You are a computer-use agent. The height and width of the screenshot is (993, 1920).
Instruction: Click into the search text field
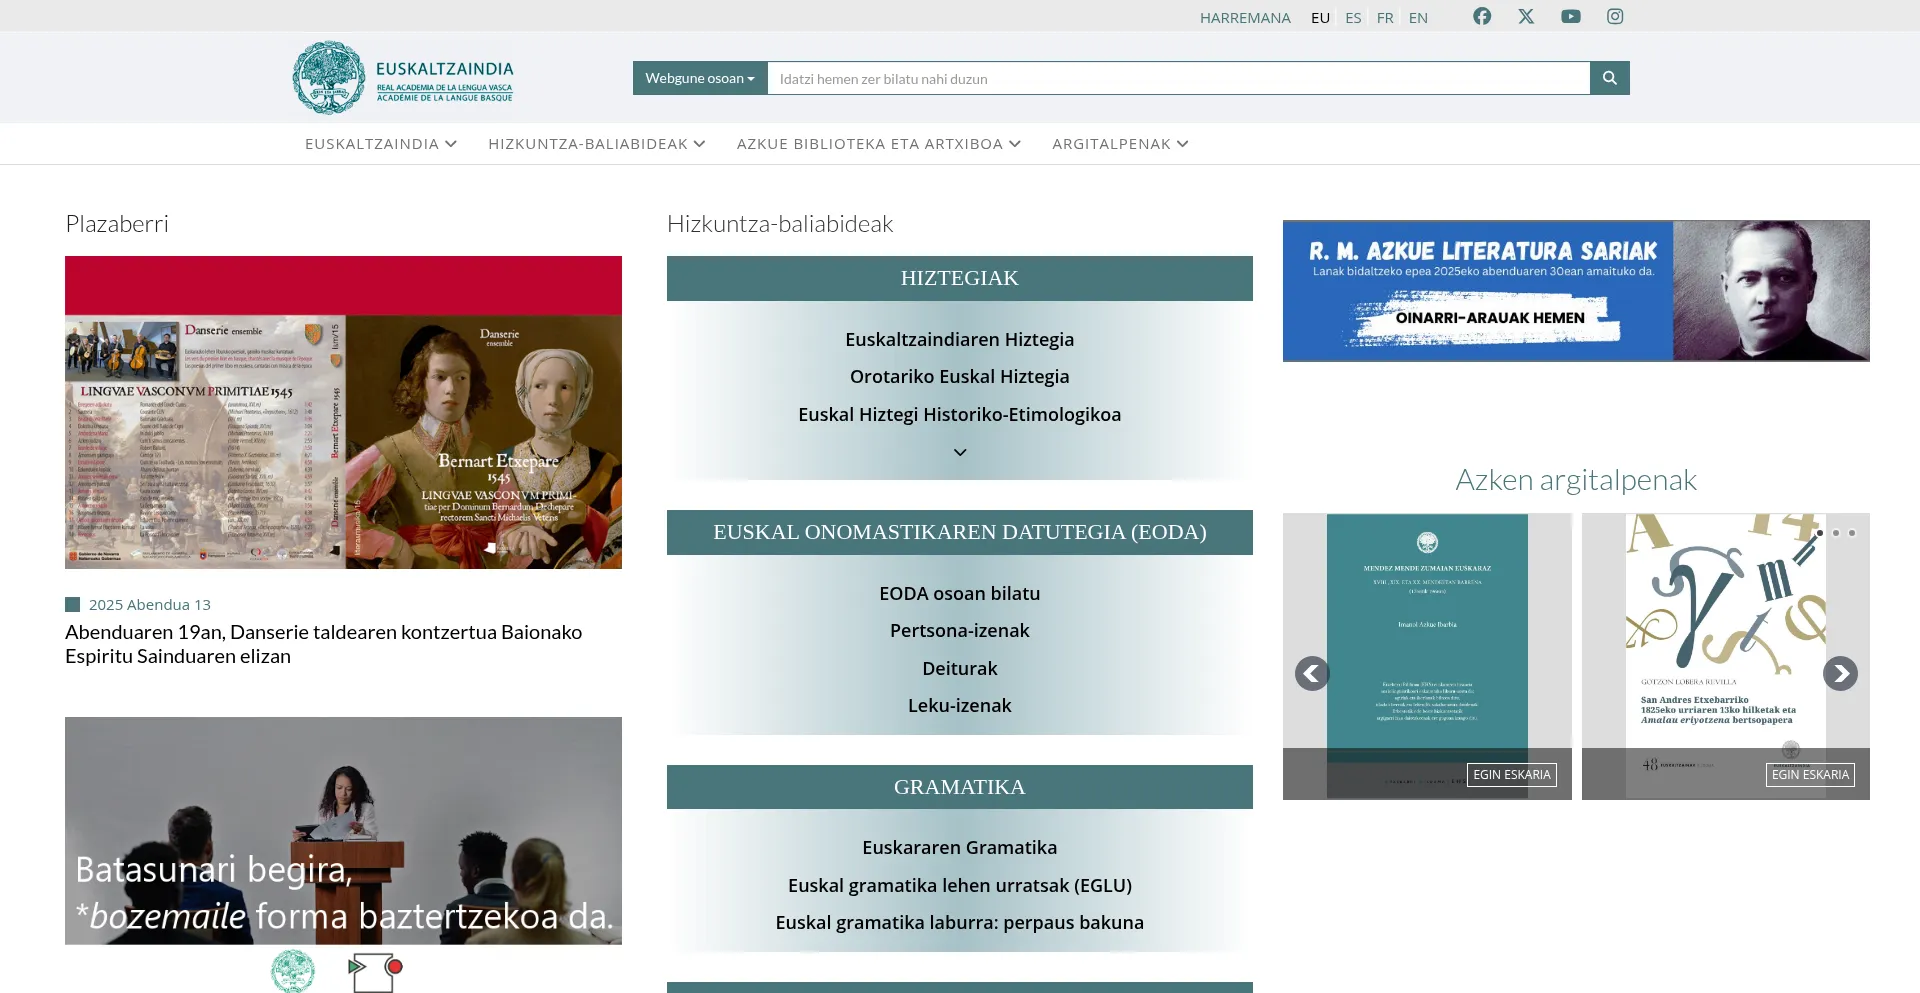tap(1178, 78)
